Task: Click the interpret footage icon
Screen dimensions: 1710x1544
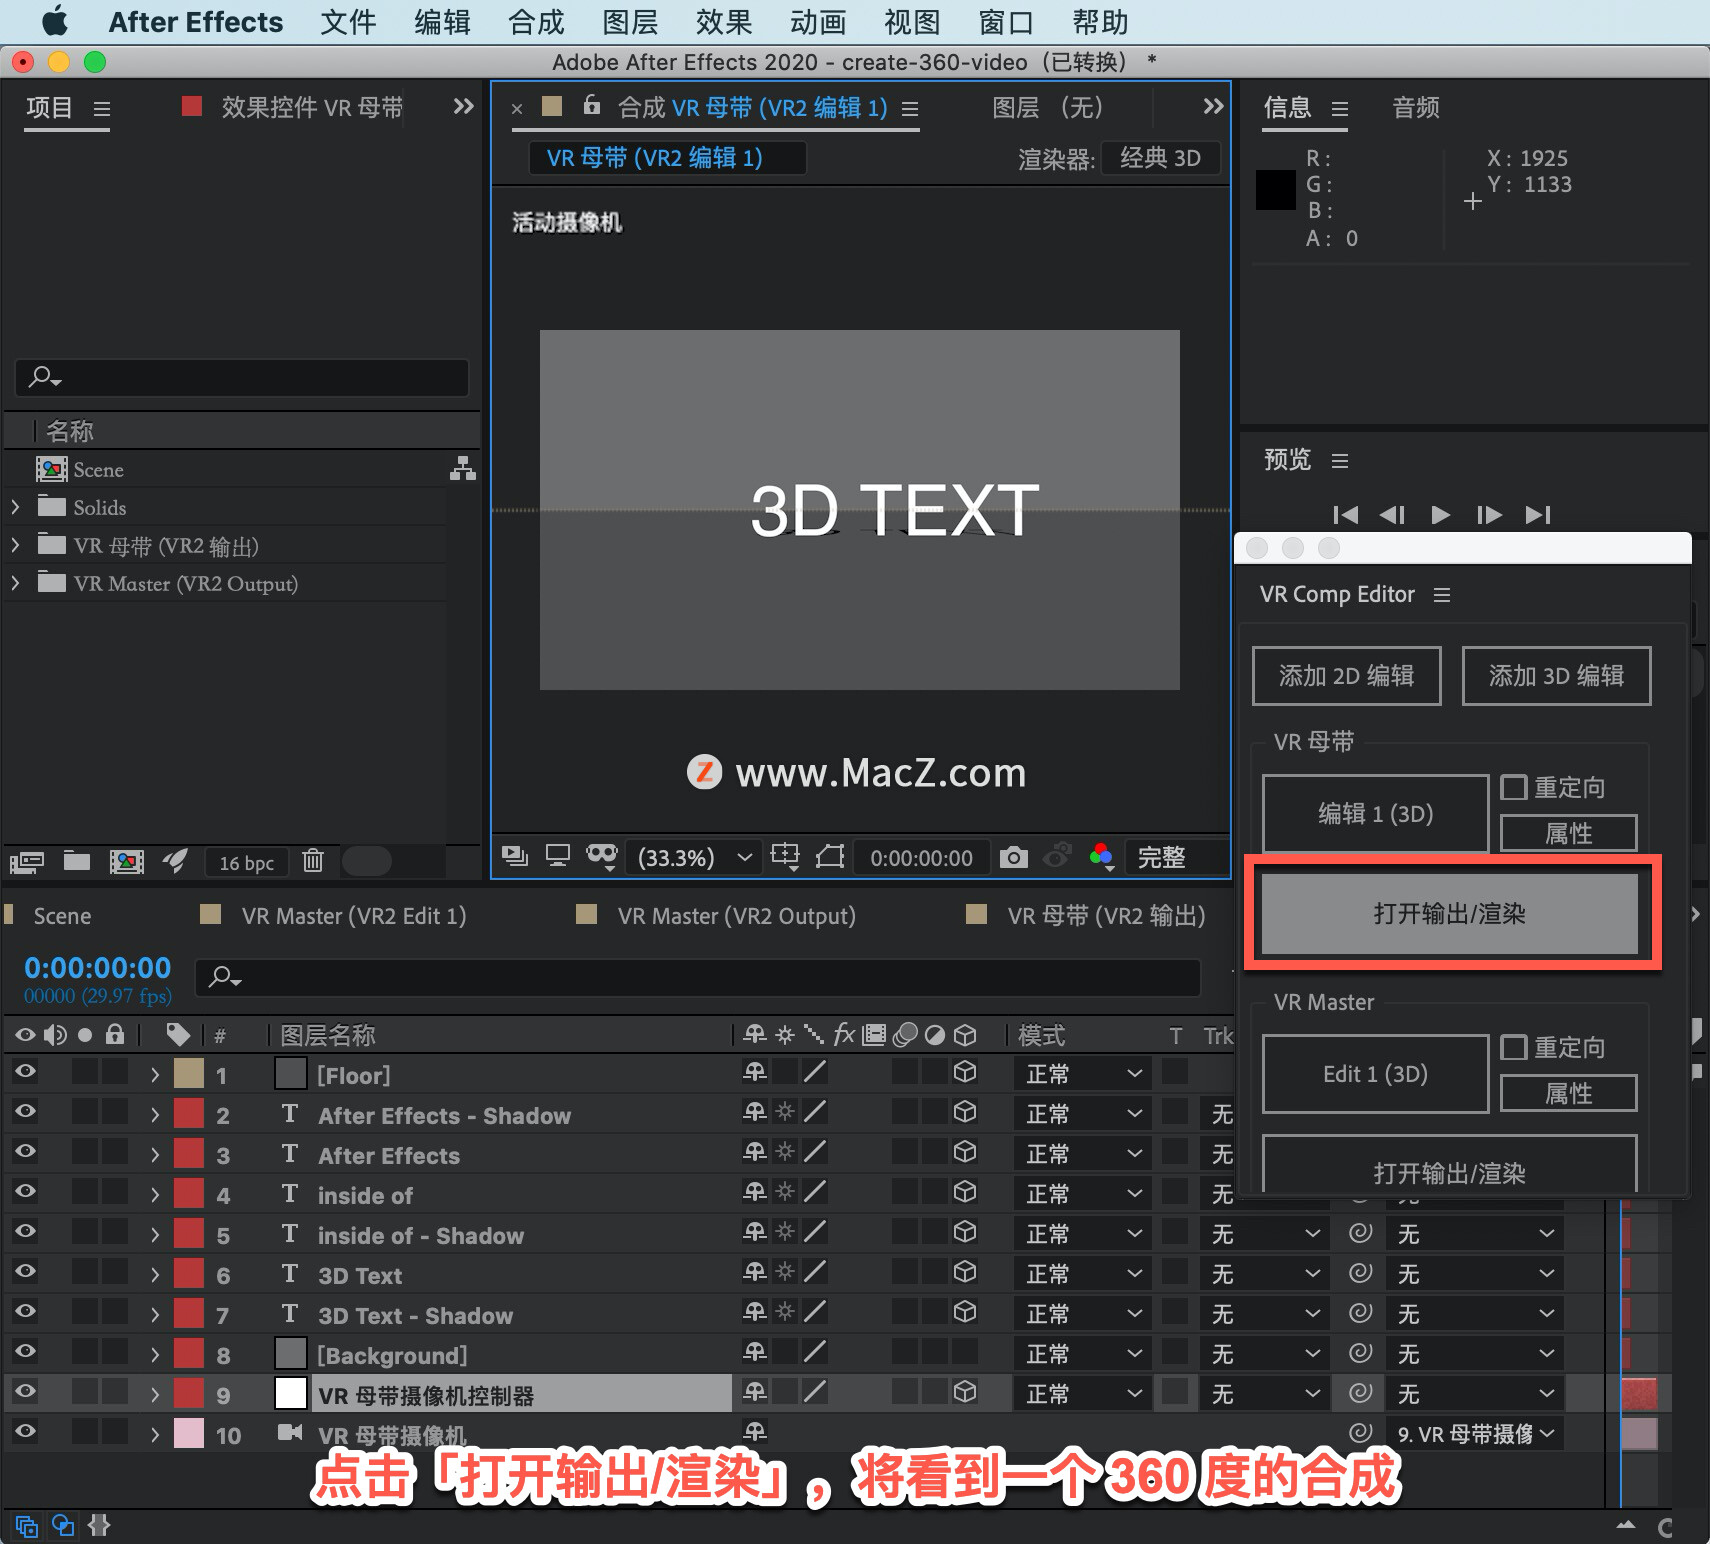Action: coord(27,861)
